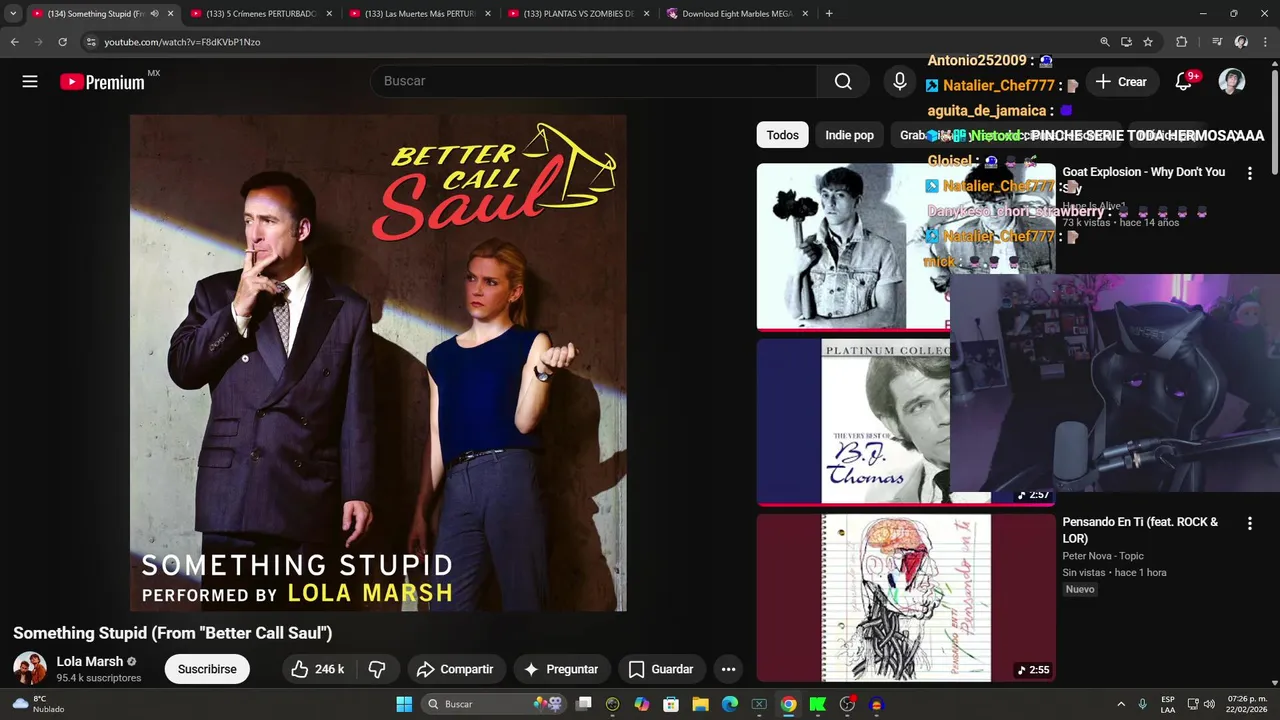
Task: Click the YouTube address bar URL
Action: coord(182,42)
